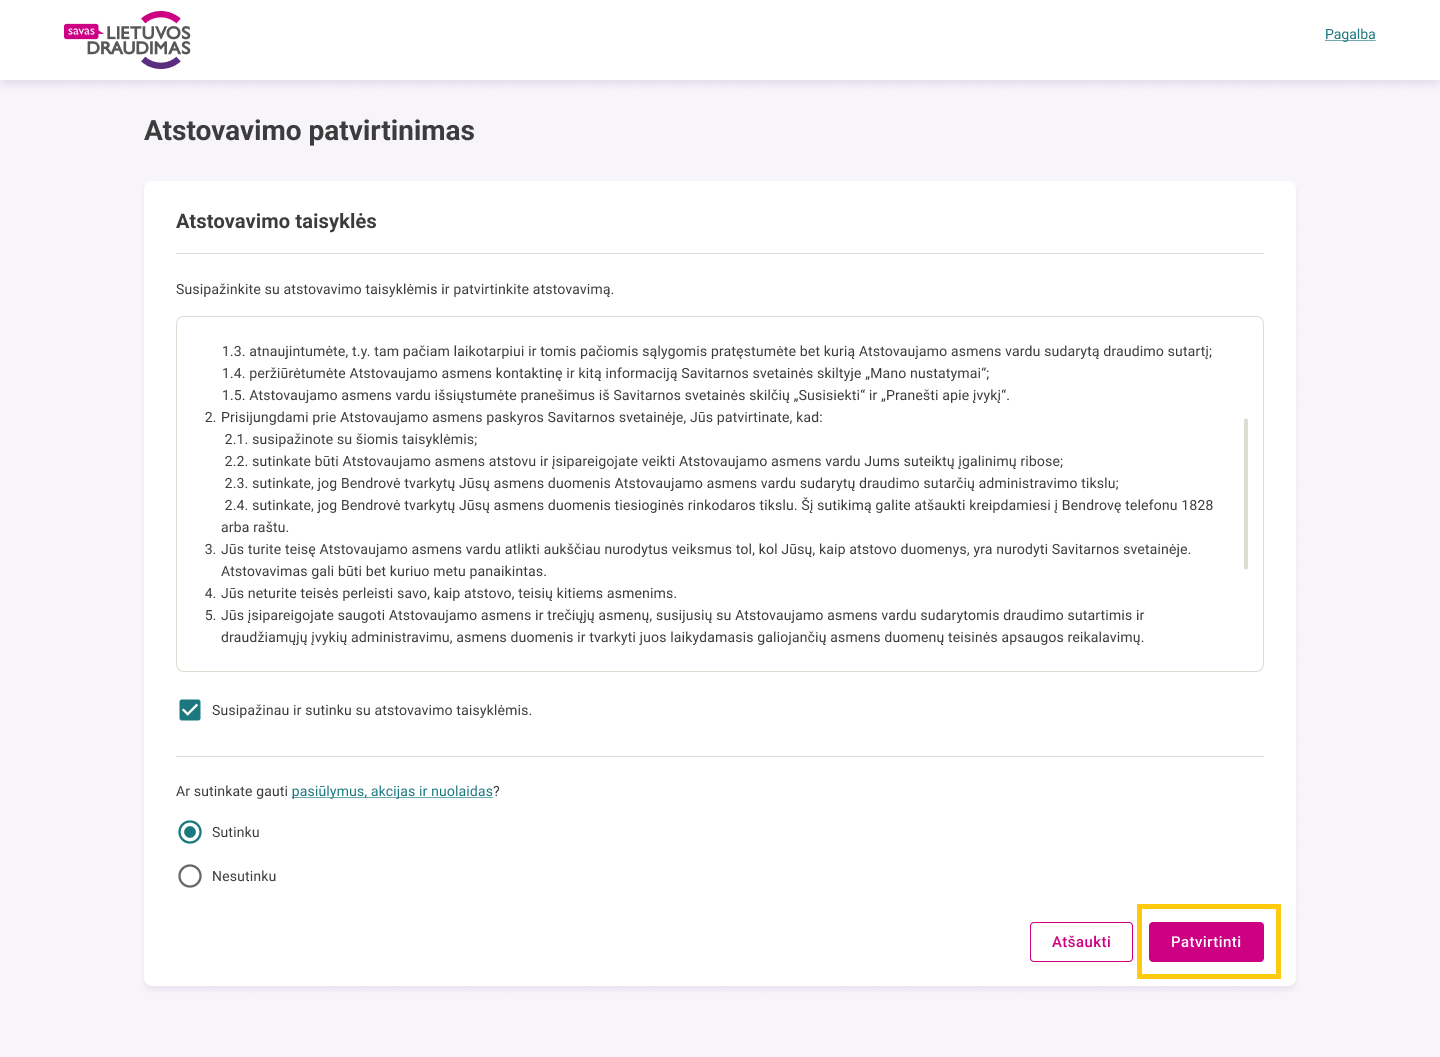Click the Atstovavimo patvirtinimas page heading
Image resolution: width=1440 pixels, height=1057 pixels.
(x=309, y=131)
